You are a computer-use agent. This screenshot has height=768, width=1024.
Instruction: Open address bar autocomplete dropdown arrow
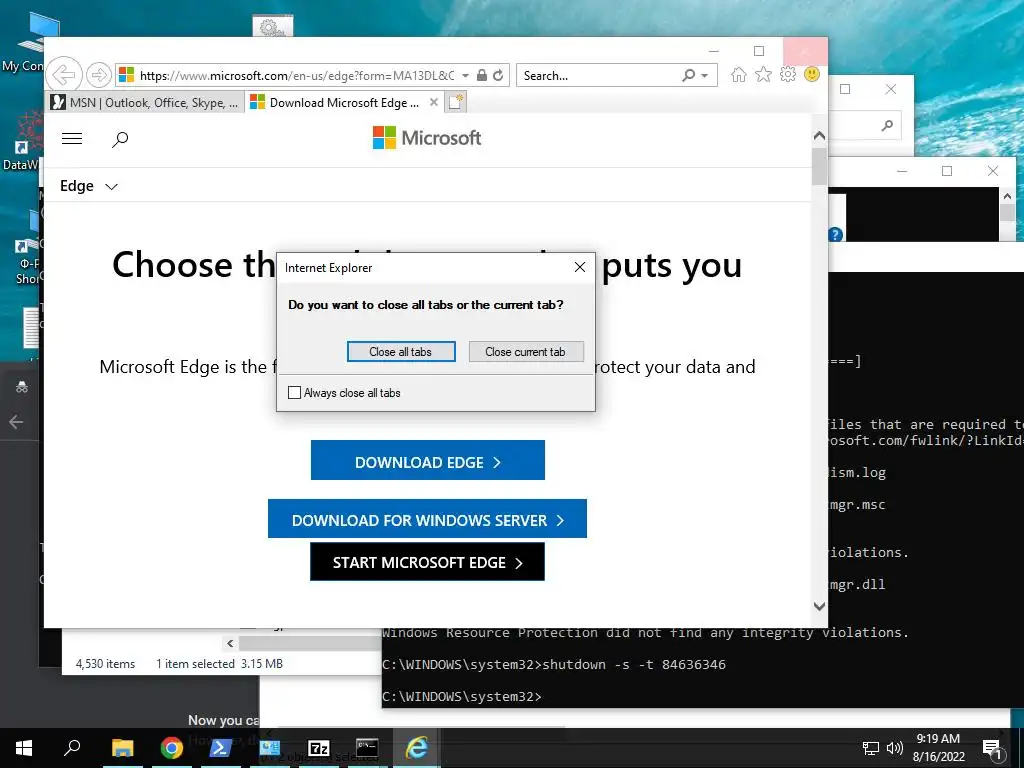[465, 76]
